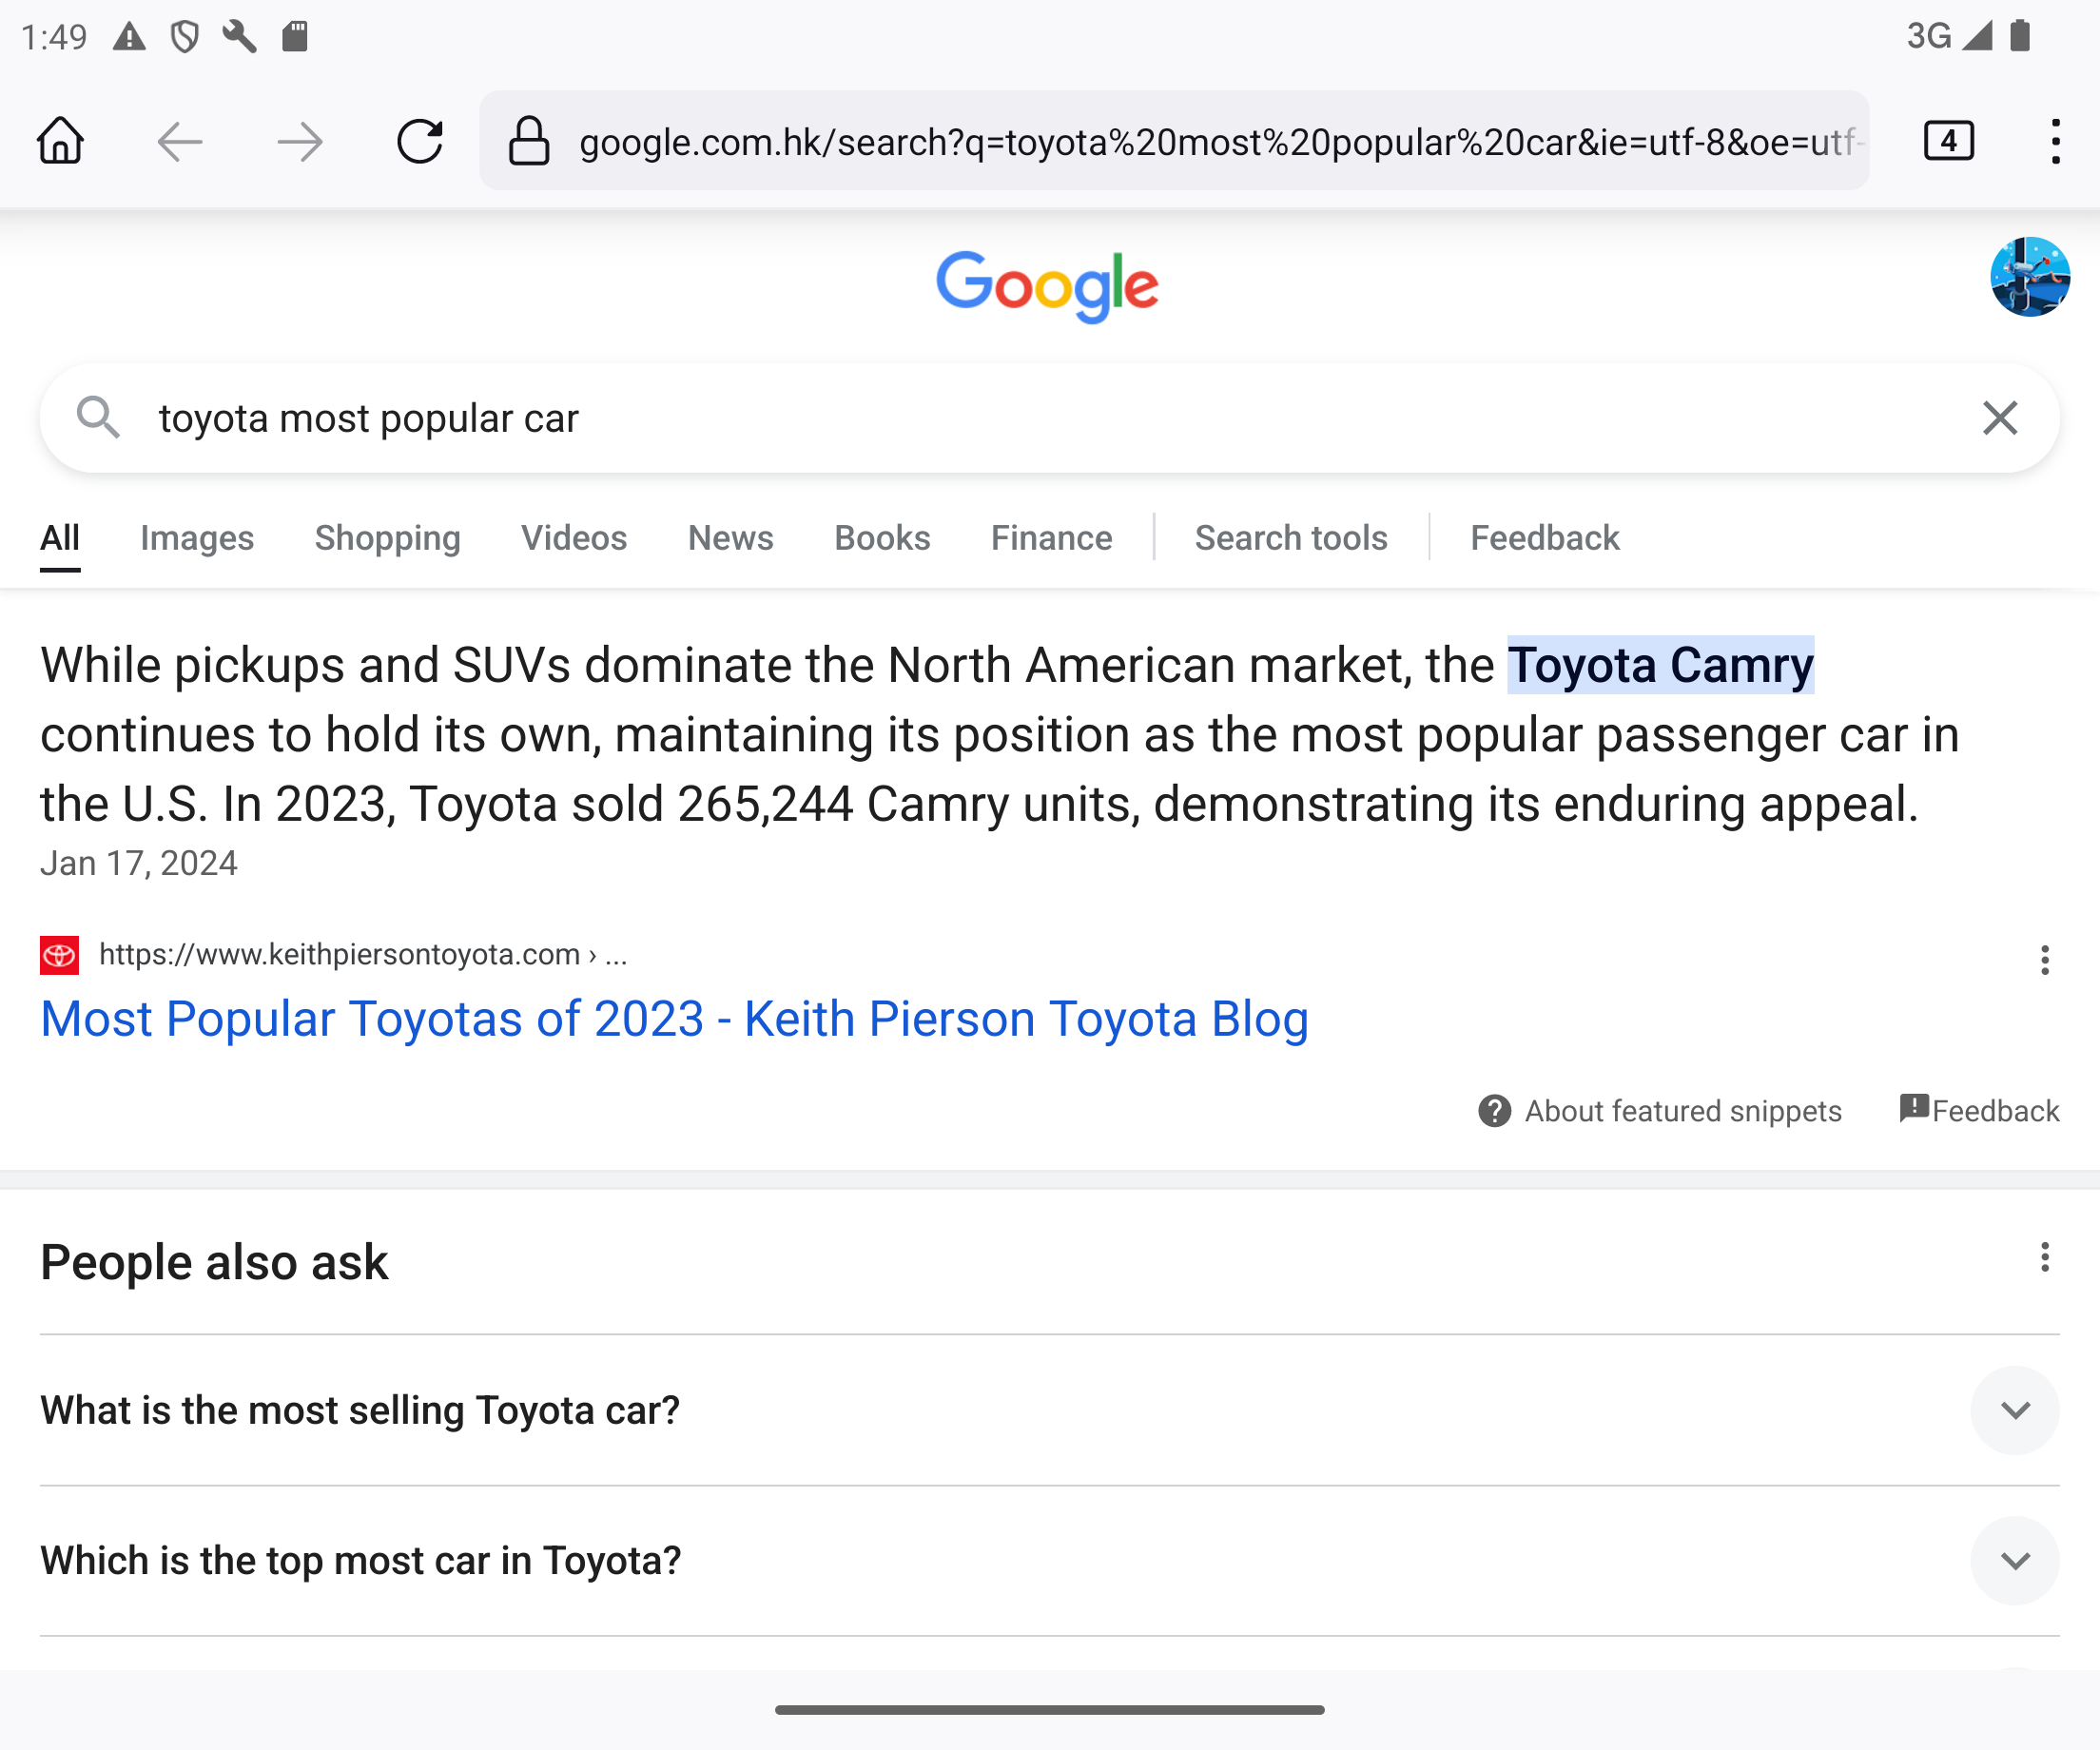Click the keithpiersontoyota.com URL

point(363,955)
